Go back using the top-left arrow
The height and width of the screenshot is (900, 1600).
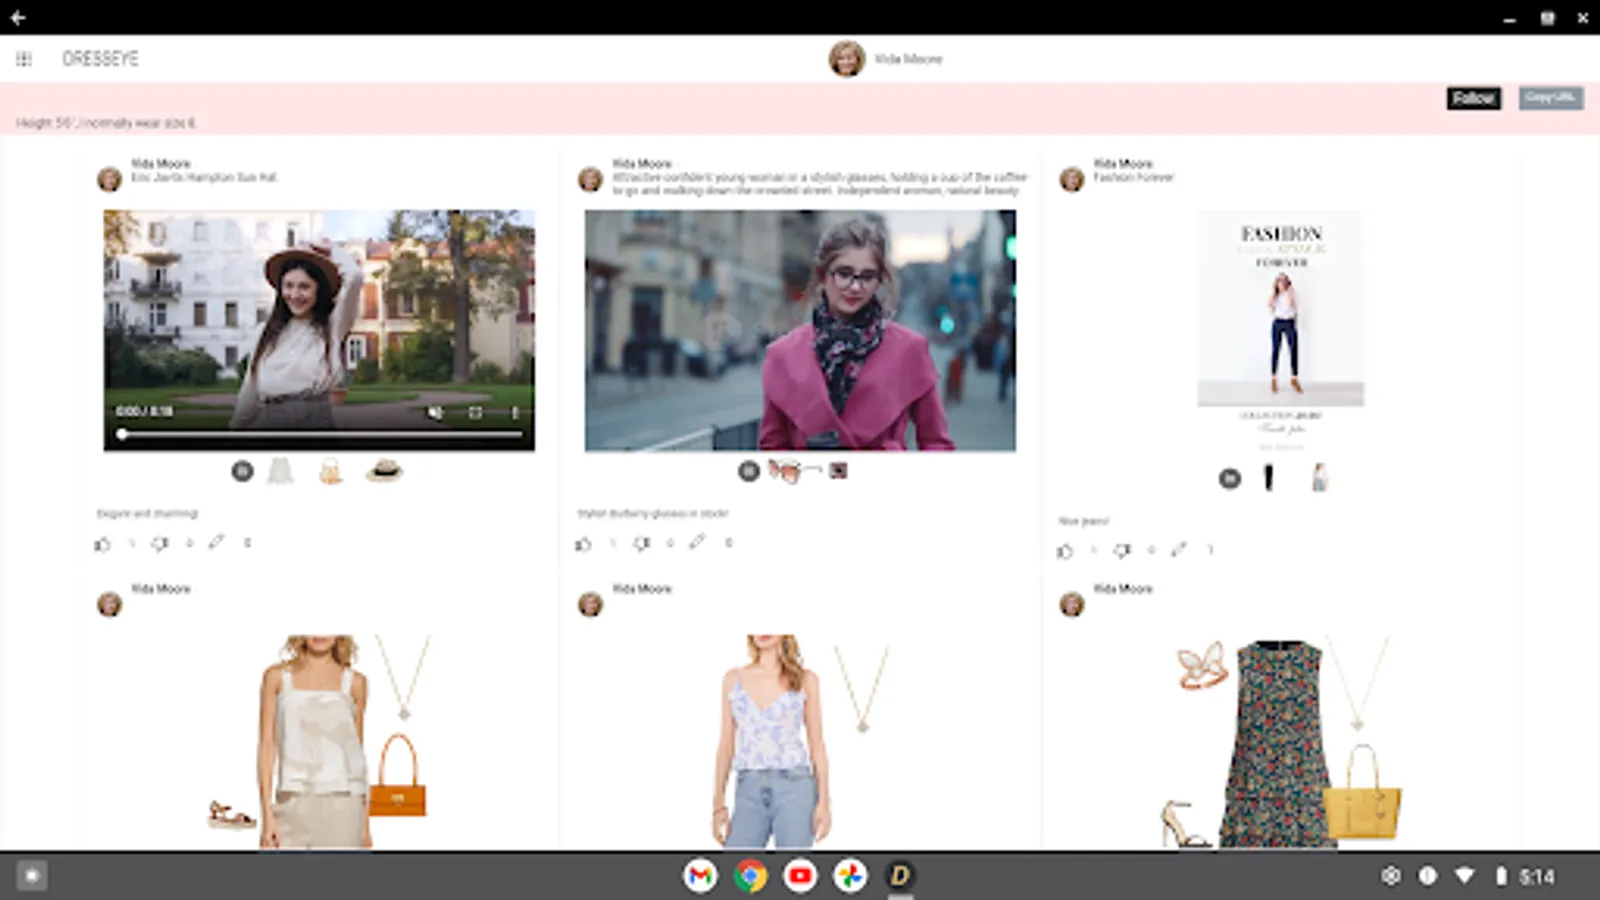[18, 17]
